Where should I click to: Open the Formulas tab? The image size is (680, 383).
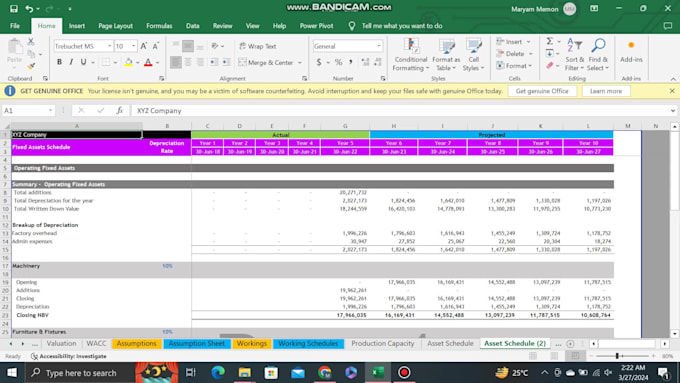[x=159, y=26]
